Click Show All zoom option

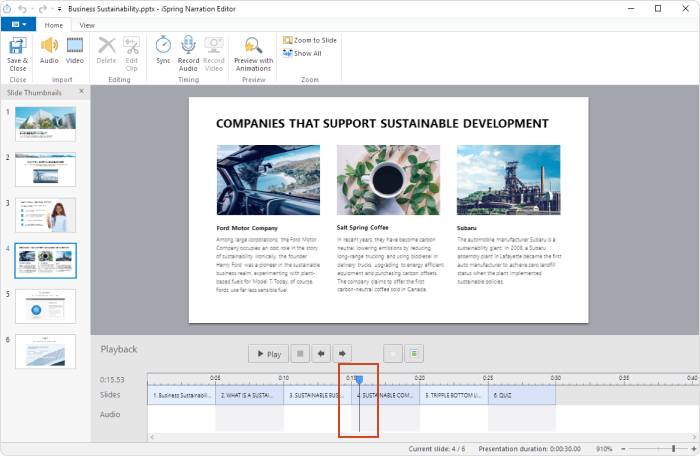(x=302, y=54)
